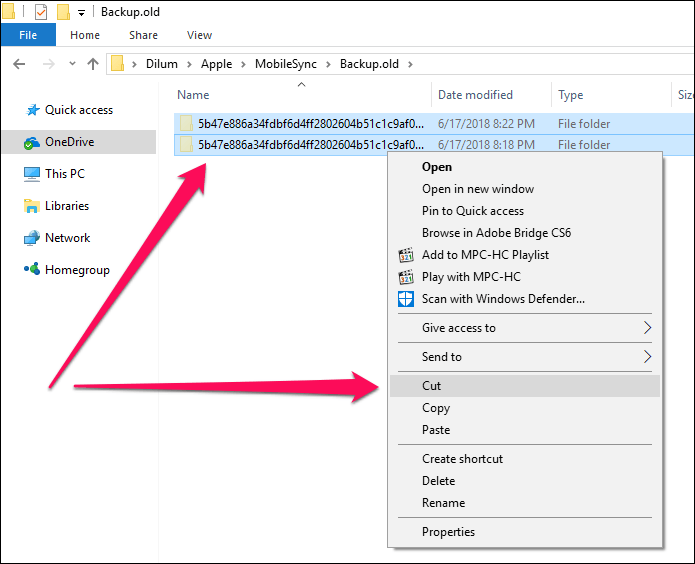Go up one folder level
The width and height of the screenshot is (695, 564).
(93, 64)
